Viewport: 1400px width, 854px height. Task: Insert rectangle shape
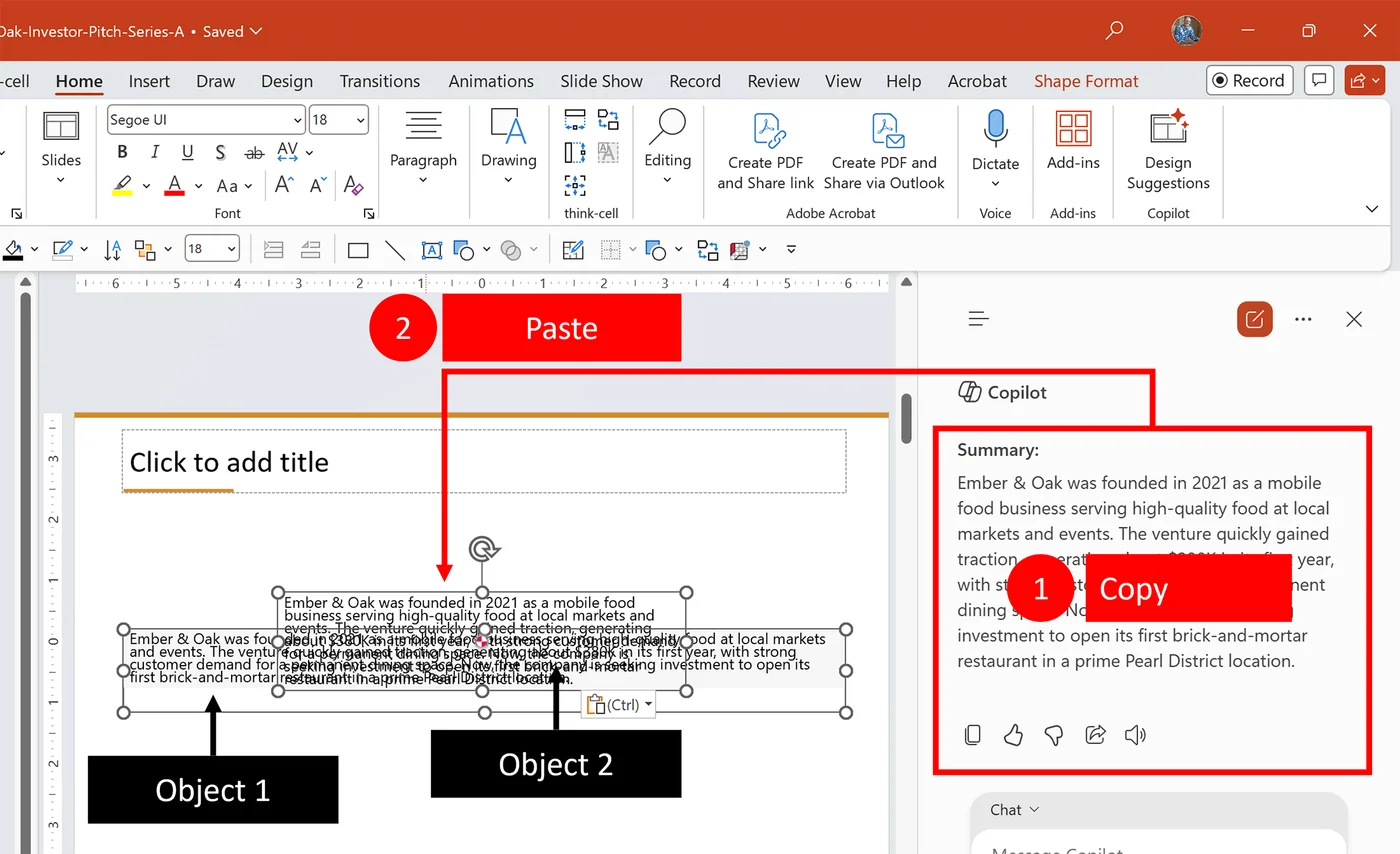pyautogui.click(x=358, y=250)
